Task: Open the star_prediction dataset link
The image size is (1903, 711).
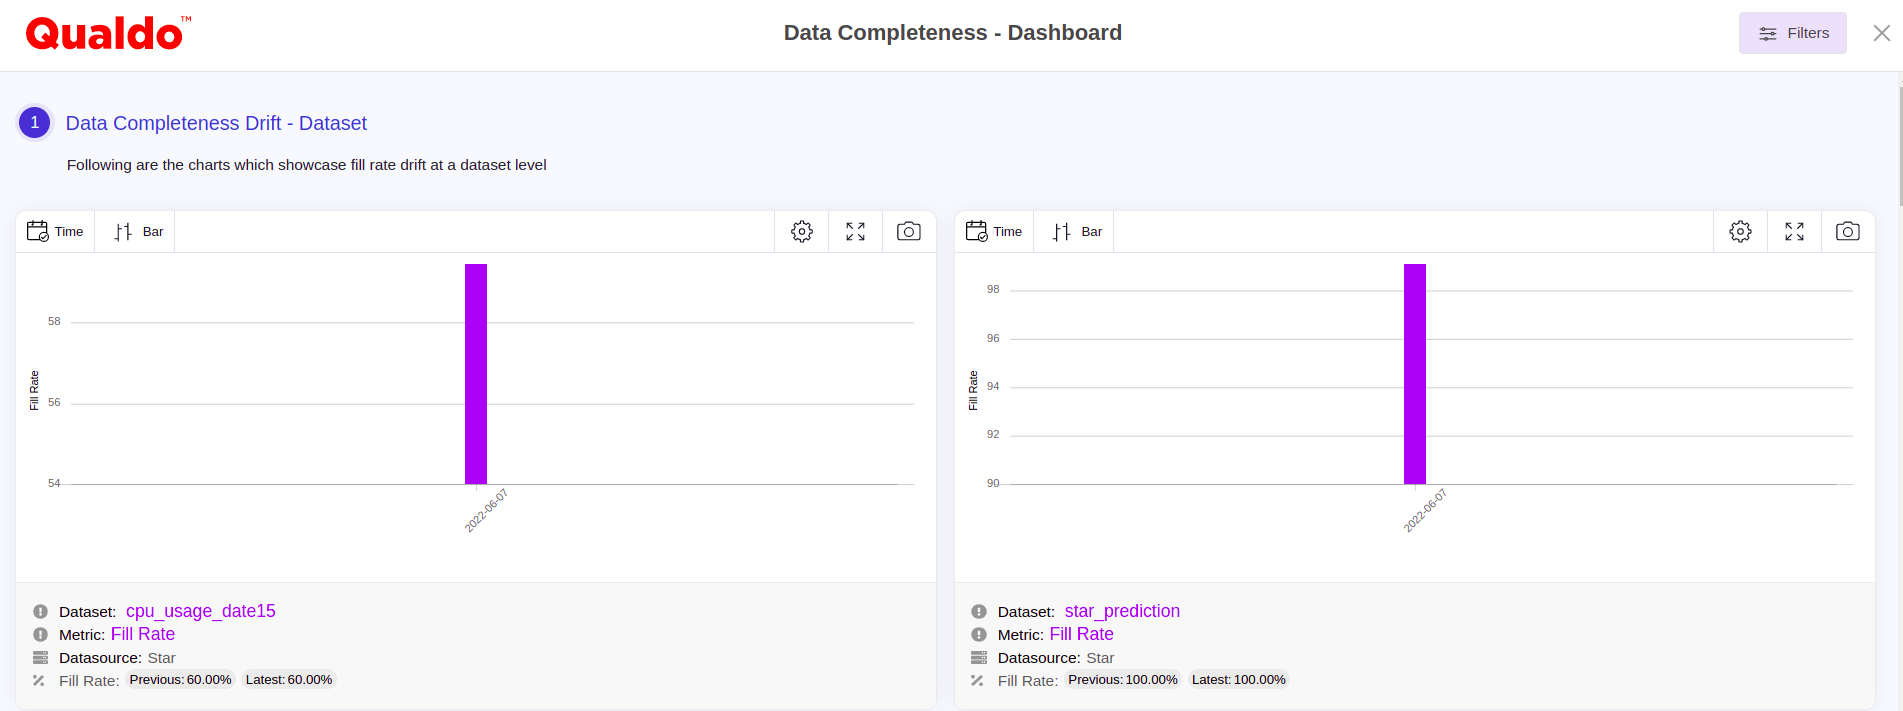Action: [1122, 611]
